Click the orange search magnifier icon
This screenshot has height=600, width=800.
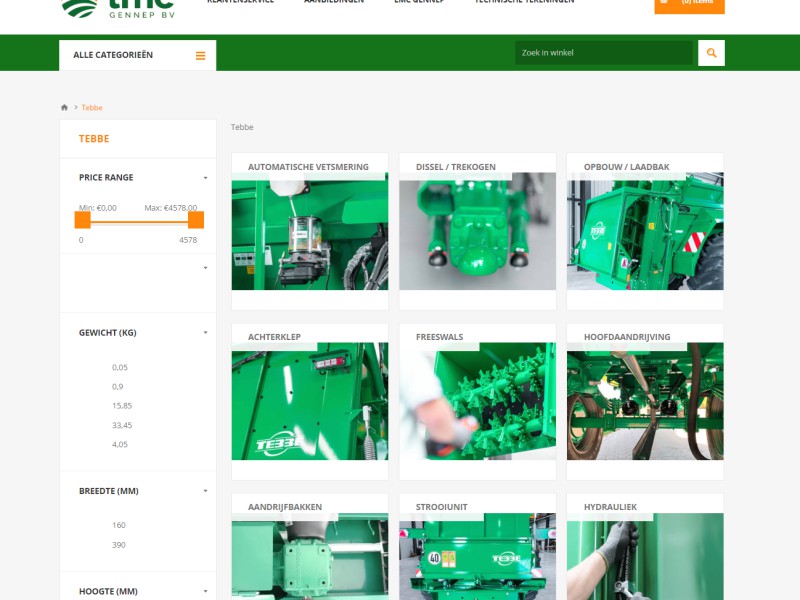tap(711, 53)
